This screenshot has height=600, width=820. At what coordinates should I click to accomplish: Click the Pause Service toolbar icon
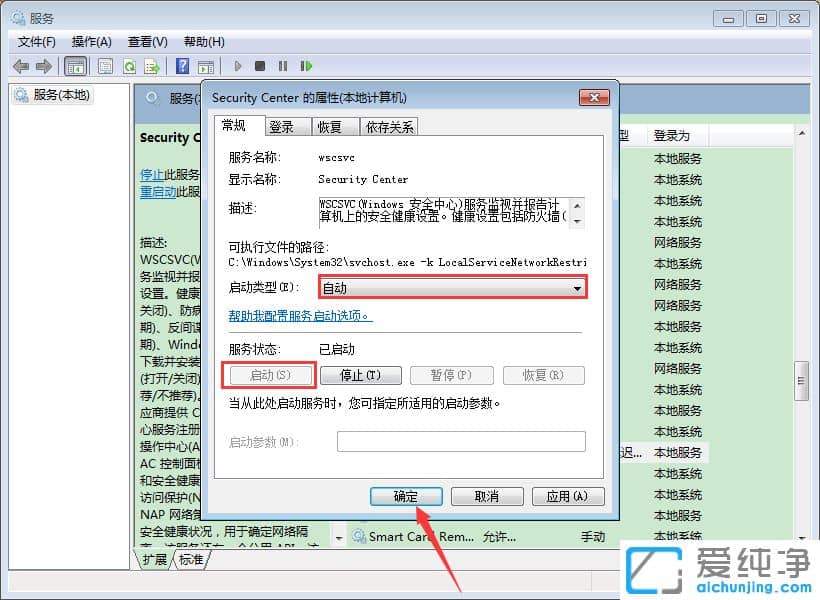point(282,66)
